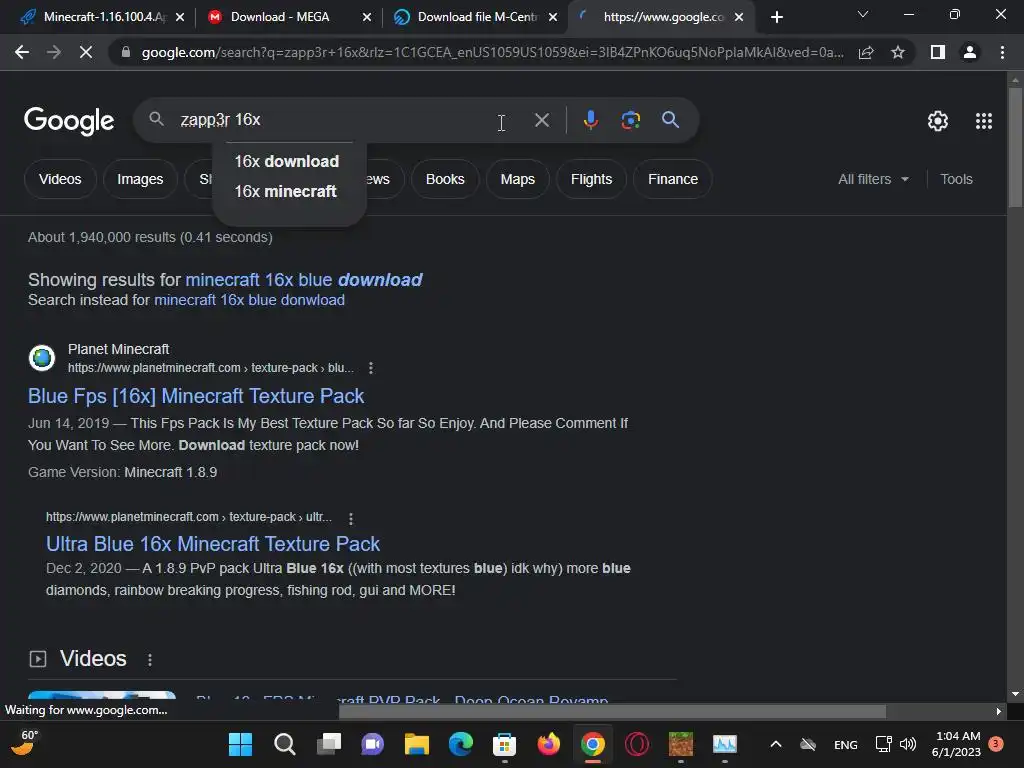Share this page icon in address bar
Viewport: 1024px width, 768px height.
(x=866, y=52)
